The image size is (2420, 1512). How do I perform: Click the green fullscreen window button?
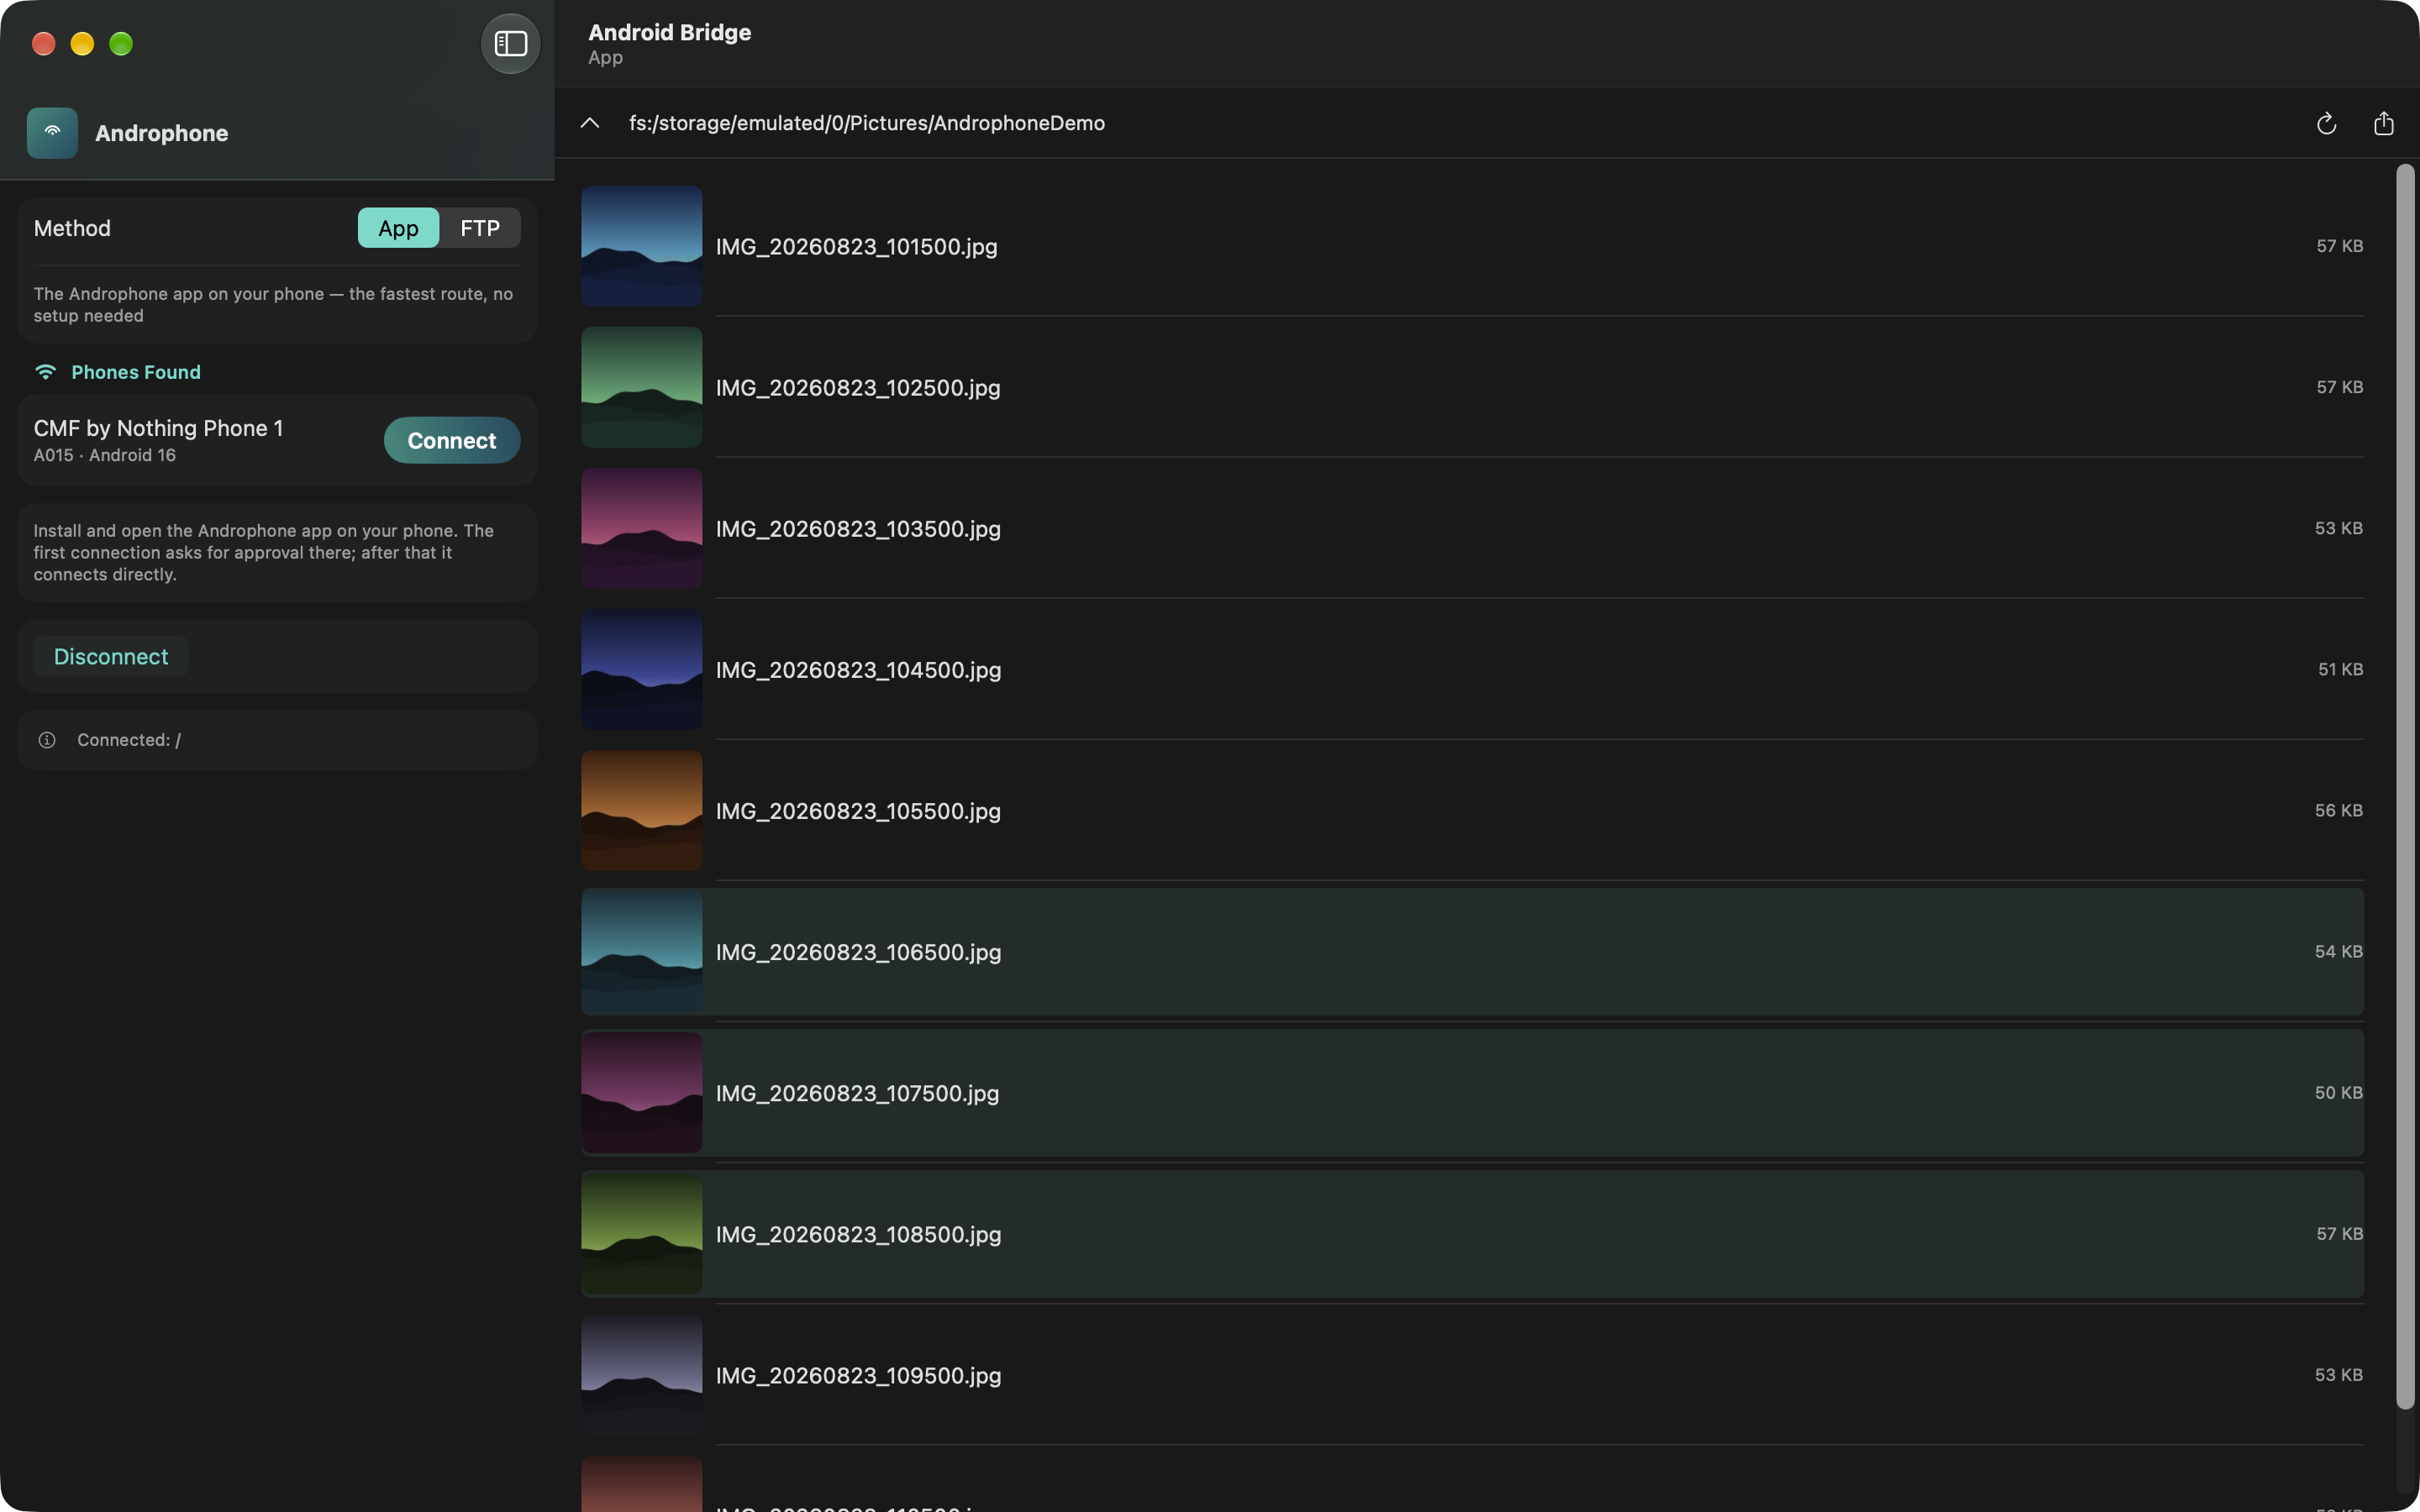[121, 43]
